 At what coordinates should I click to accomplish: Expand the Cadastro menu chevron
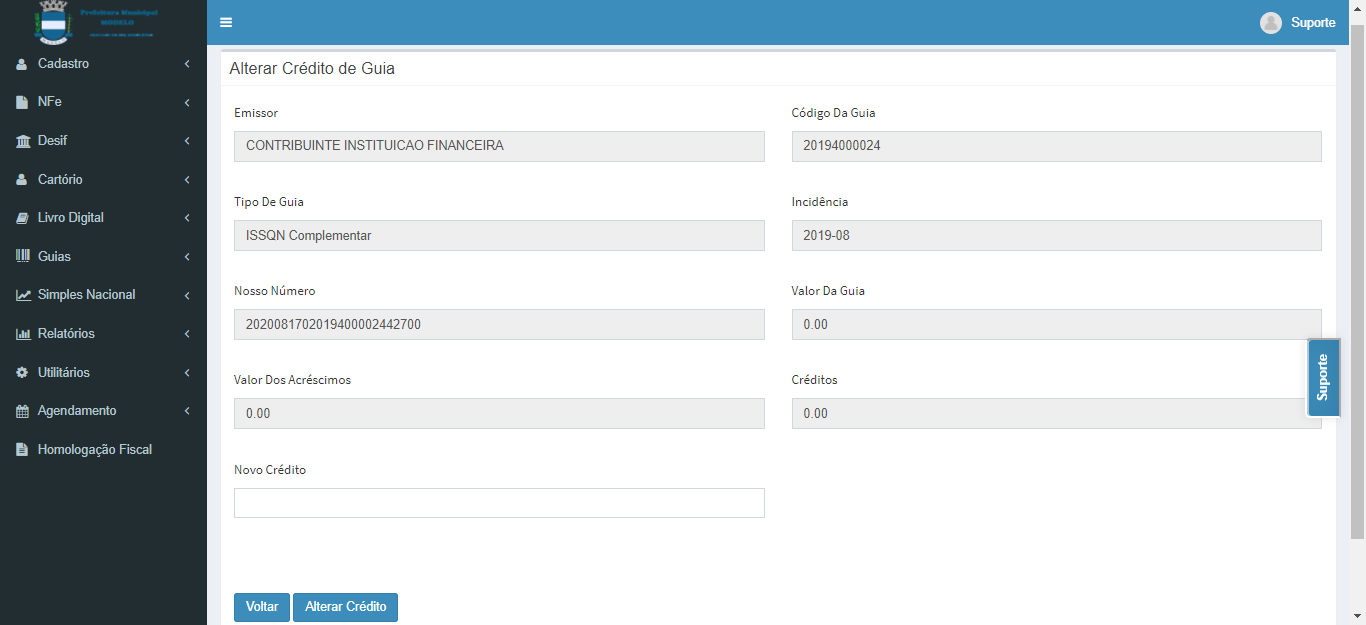[x=187, y=64]
